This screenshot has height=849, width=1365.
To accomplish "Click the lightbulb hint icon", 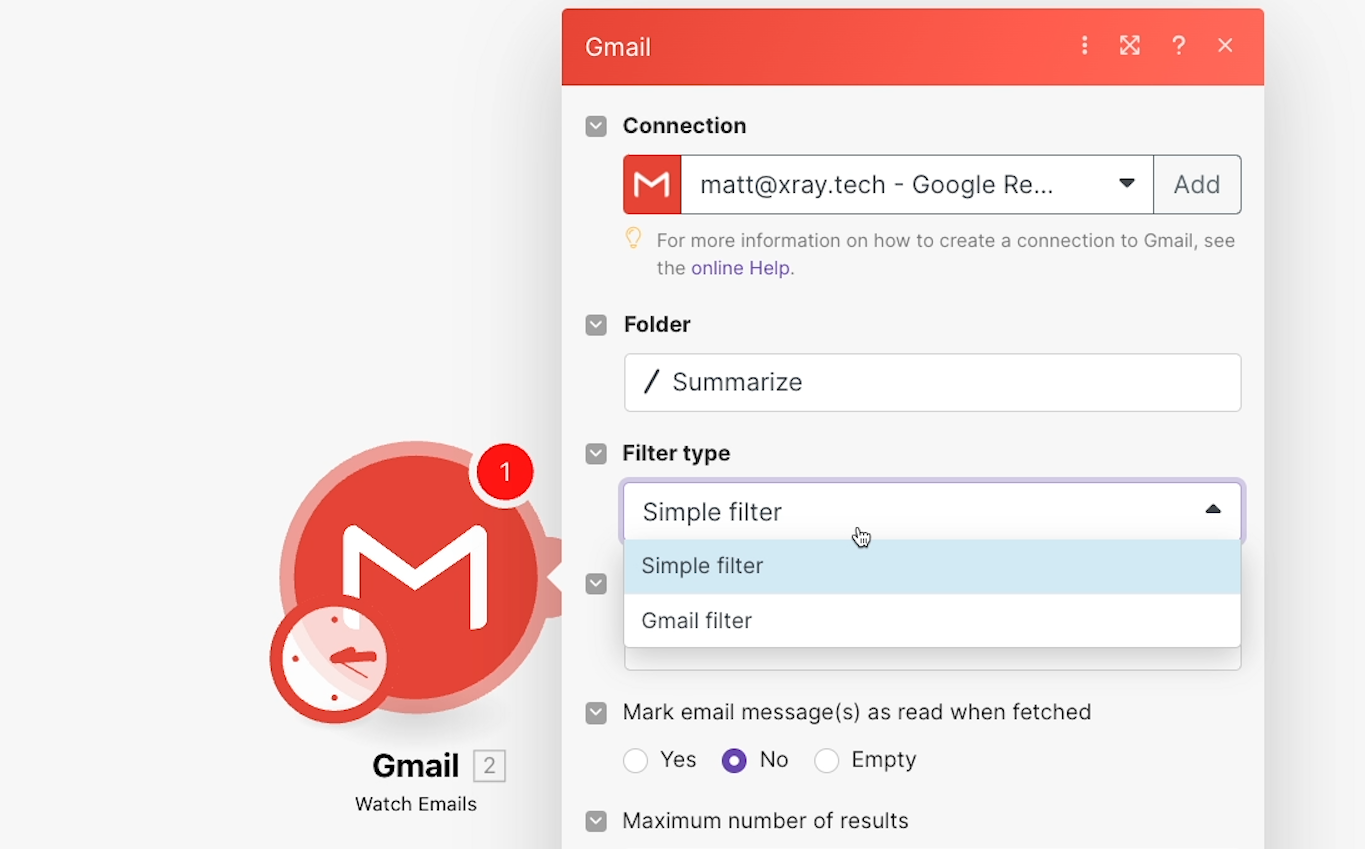I will click(633, 238).
